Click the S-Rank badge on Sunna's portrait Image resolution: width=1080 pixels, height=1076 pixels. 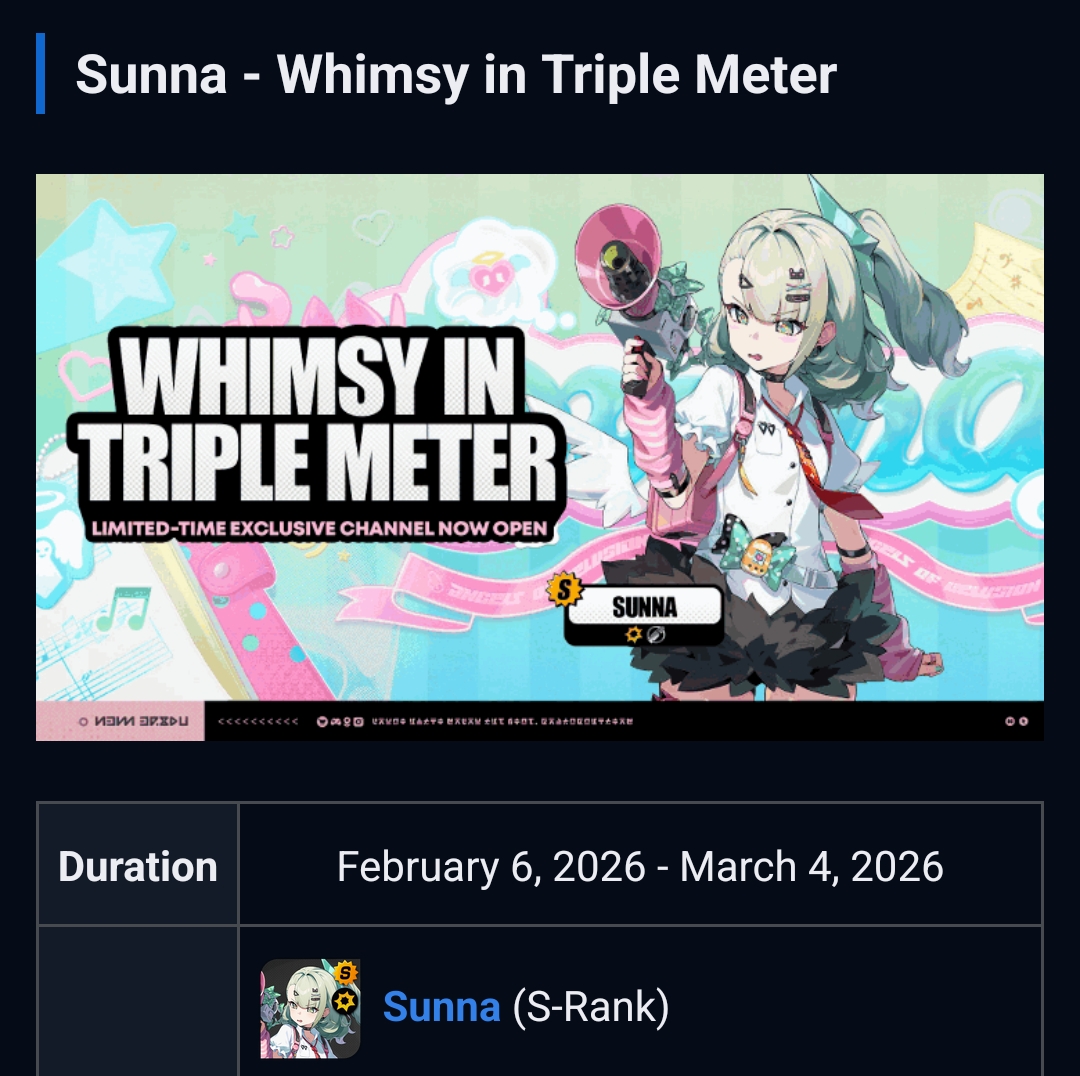pos(345,972)
